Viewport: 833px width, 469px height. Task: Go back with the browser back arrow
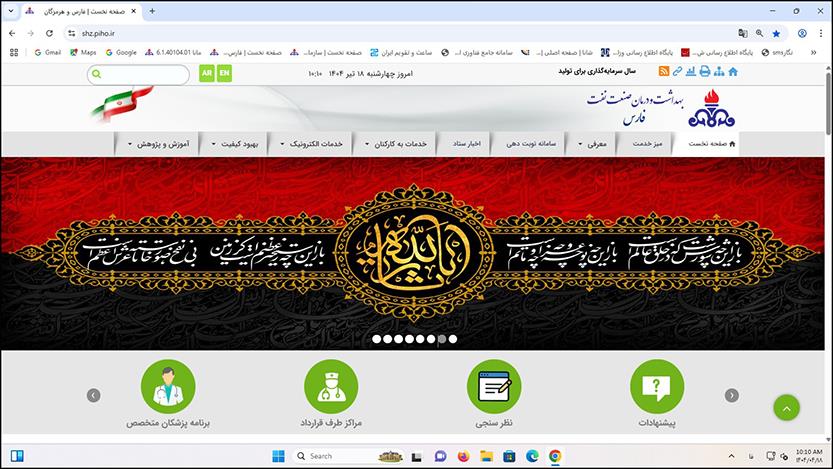click(12, 33)
